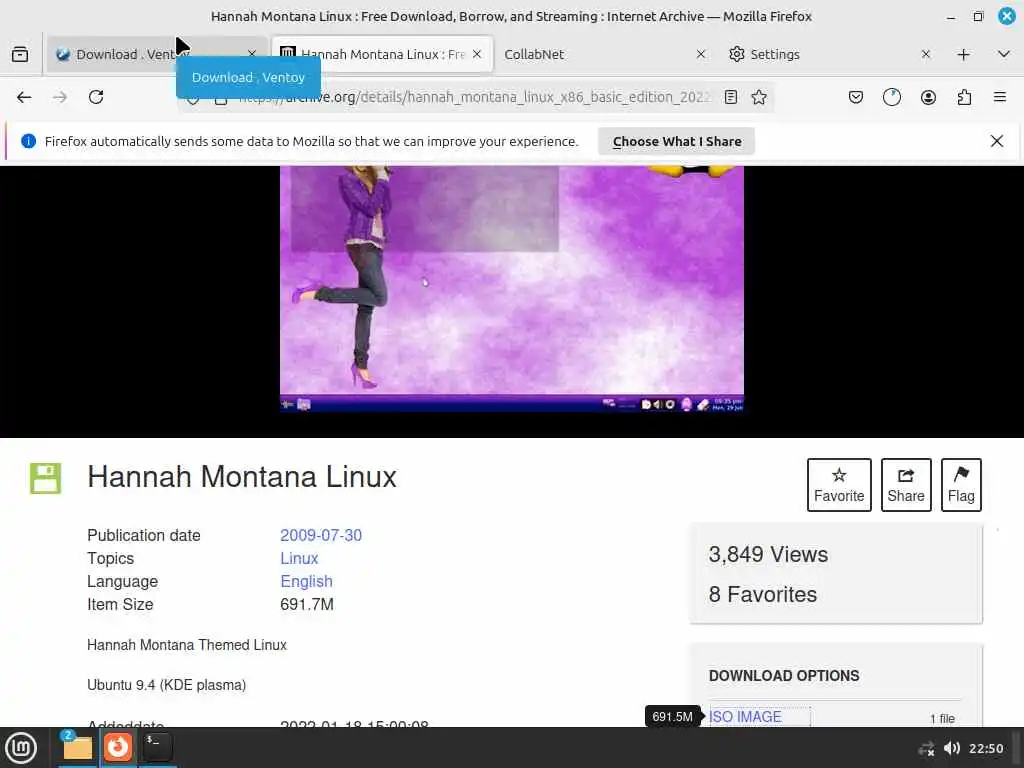
Task: Open the Linux Mint start menu
Action: (21, 748)
